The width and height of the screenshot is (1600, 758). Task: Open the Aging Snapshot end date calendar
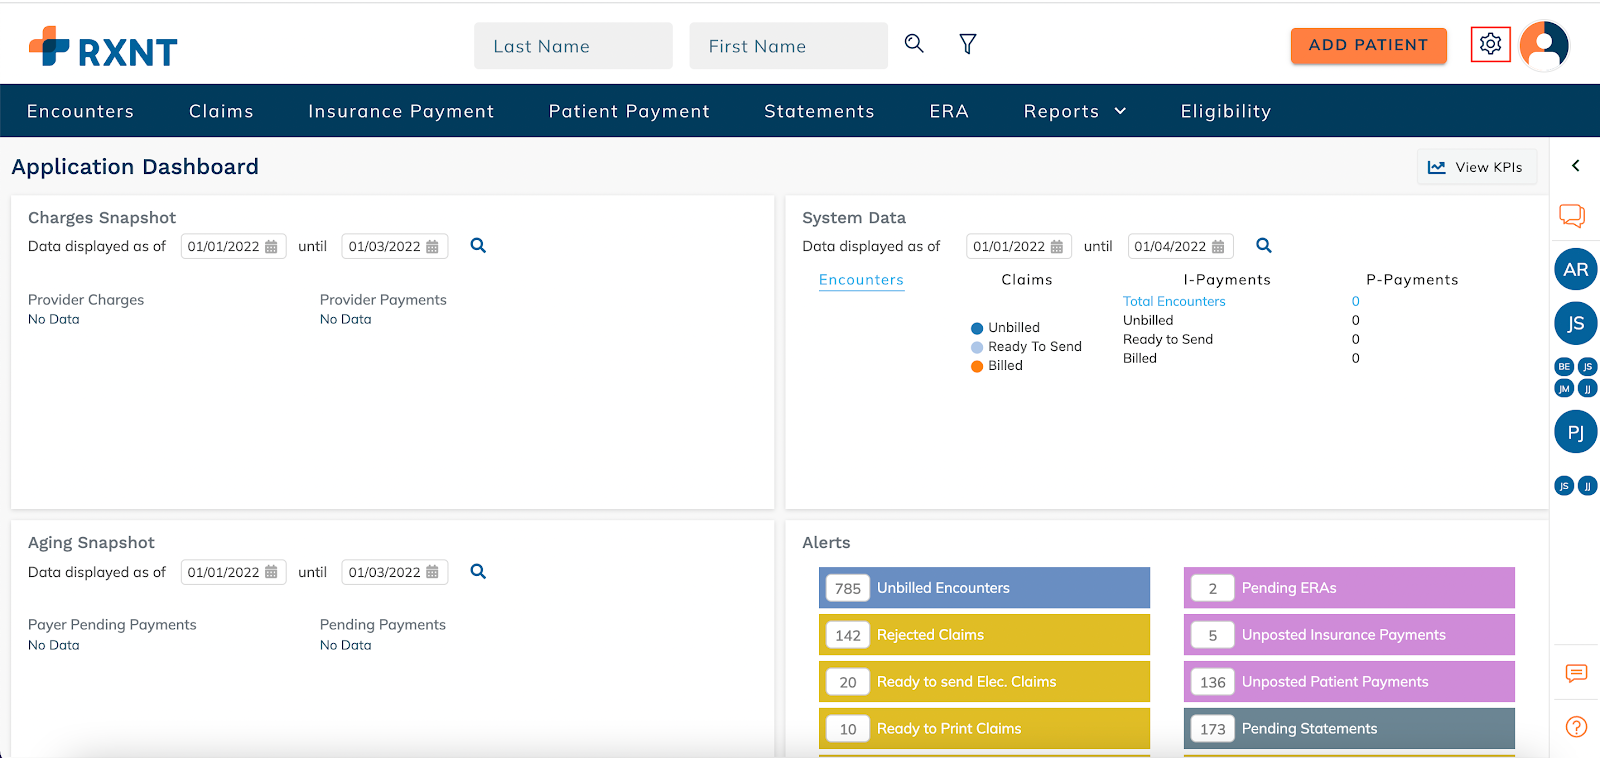pos(432,572)
